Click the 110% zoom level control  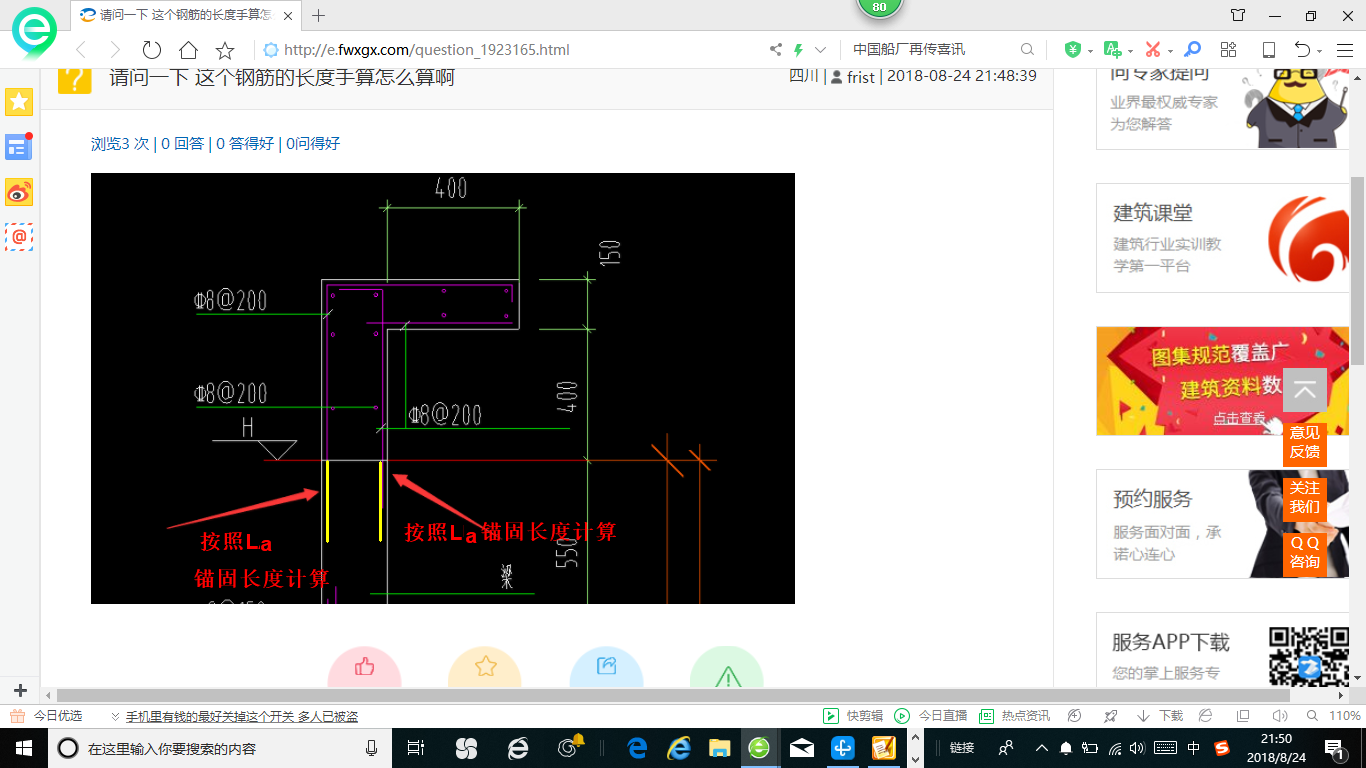1335,716
